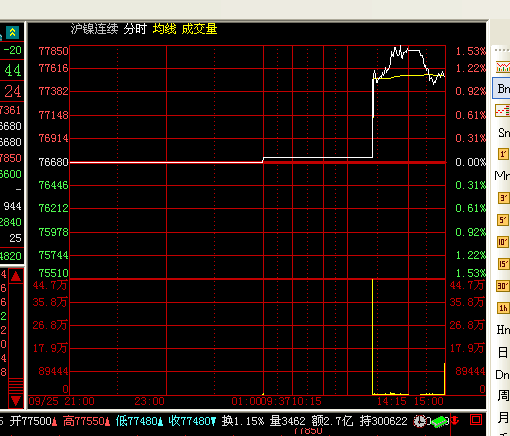Click the red up arrow in the left panel scrollbar

(16, 276)
